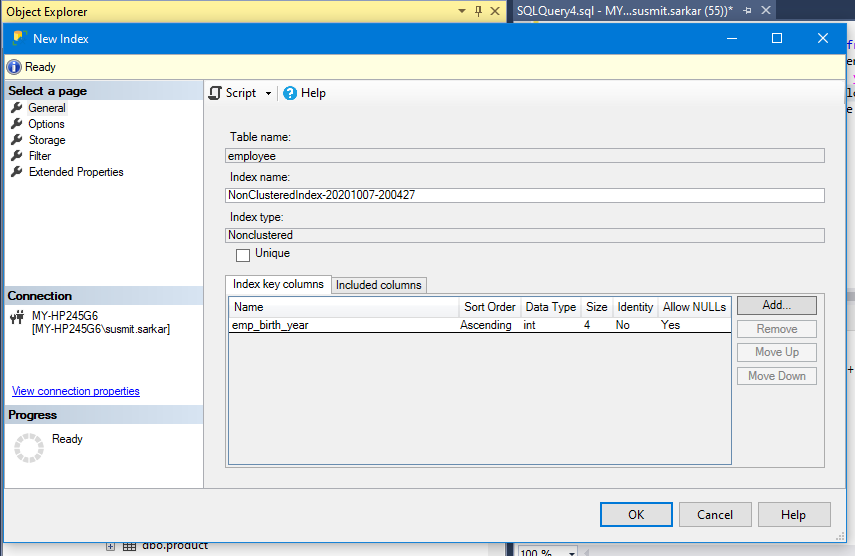855x556 pixels.
Task: Click the wrench icon beside Filter page
Action: click(17, 156)
